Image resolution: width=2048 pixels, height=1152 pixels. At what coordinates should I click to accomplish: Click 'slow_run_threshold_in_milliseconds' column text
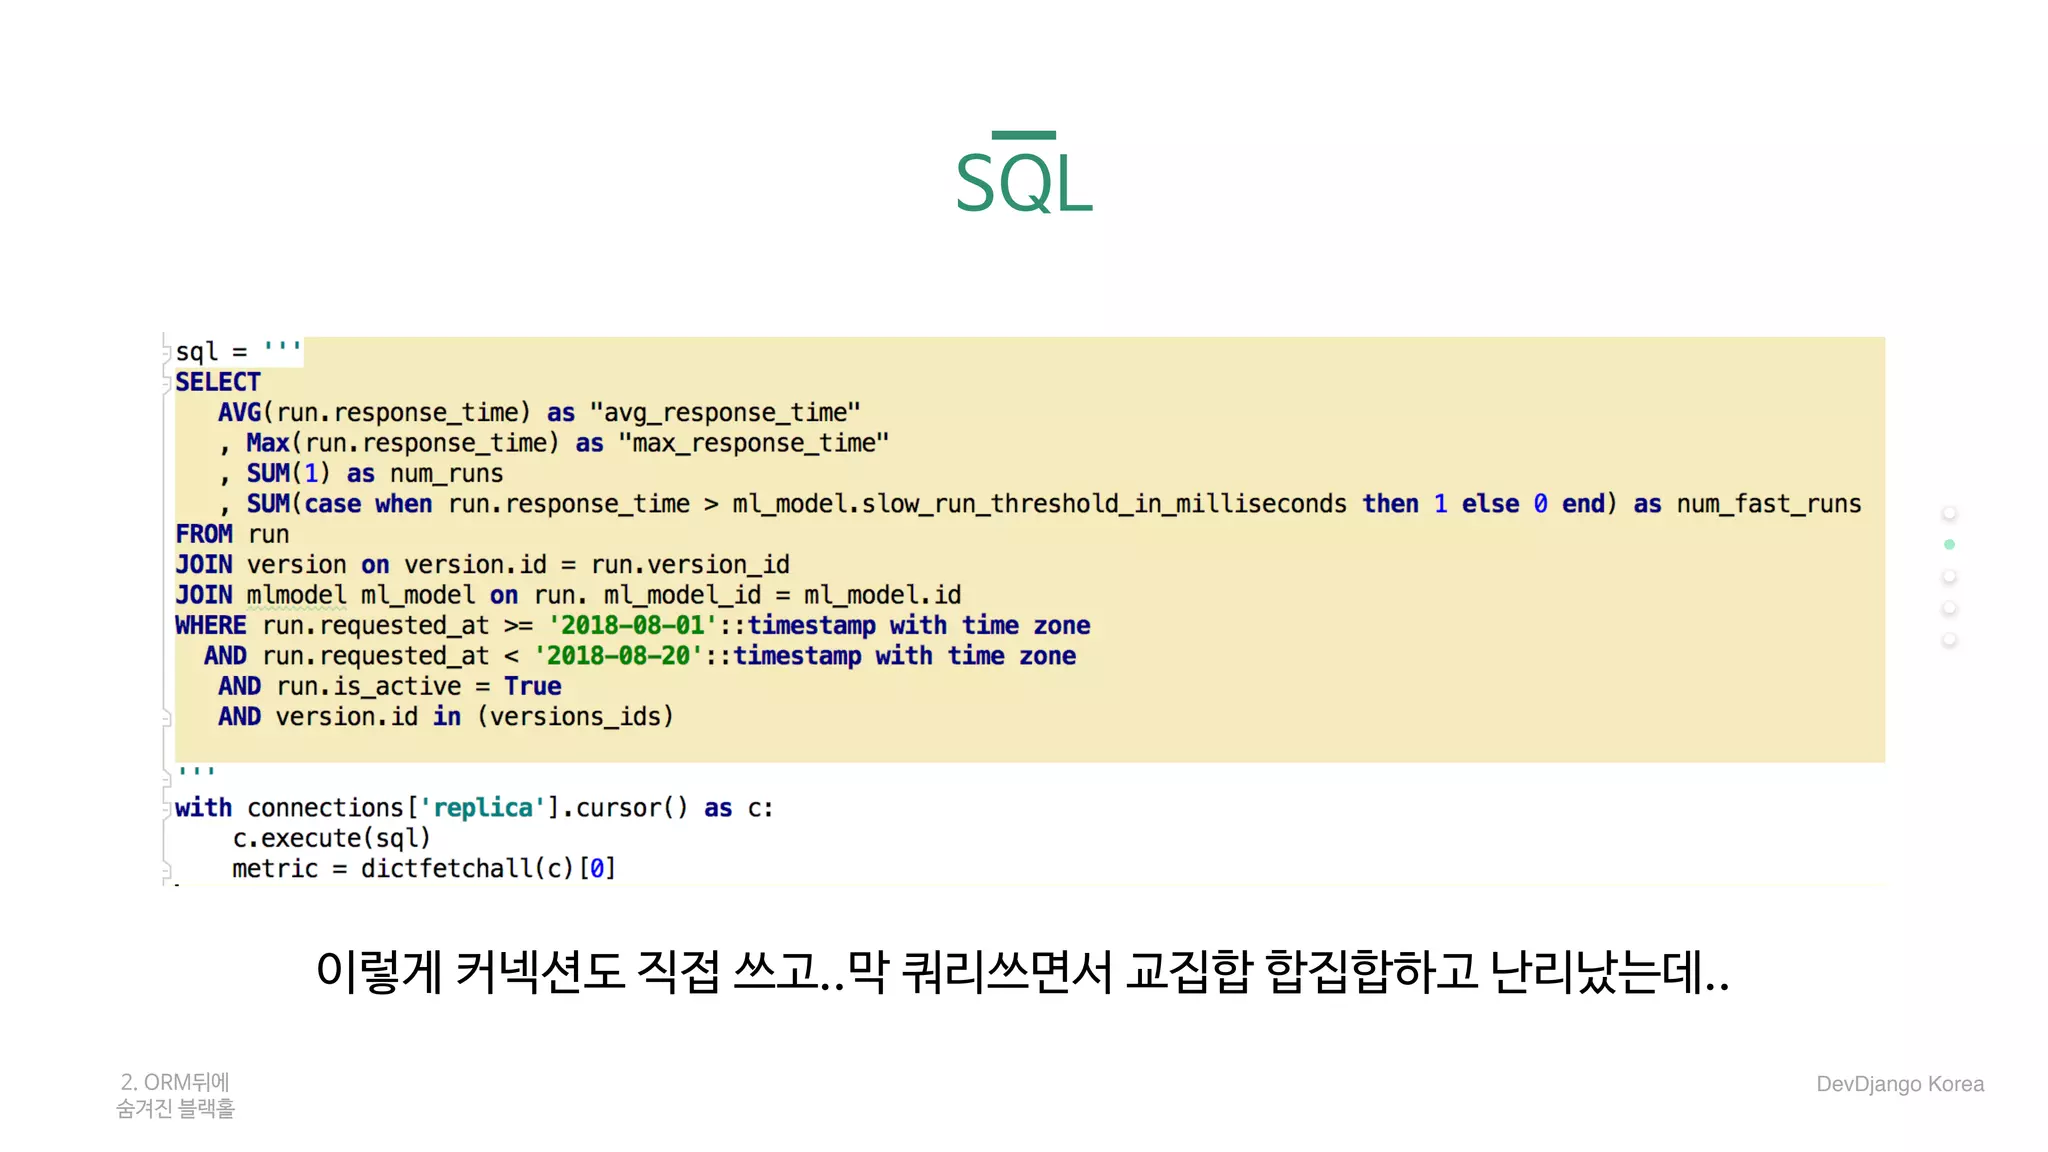tap(1104, 504)
